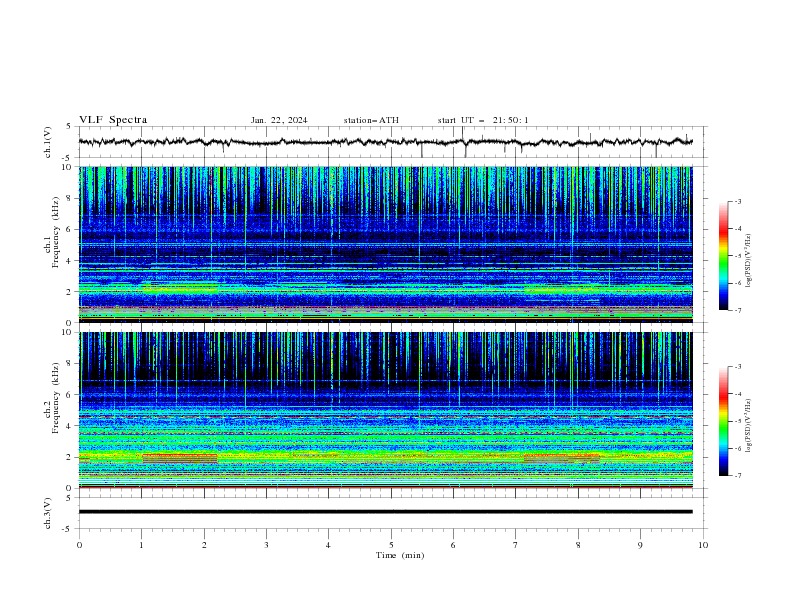Click the "-5" lower tick on ch.3(V) axis

(68, 529)
